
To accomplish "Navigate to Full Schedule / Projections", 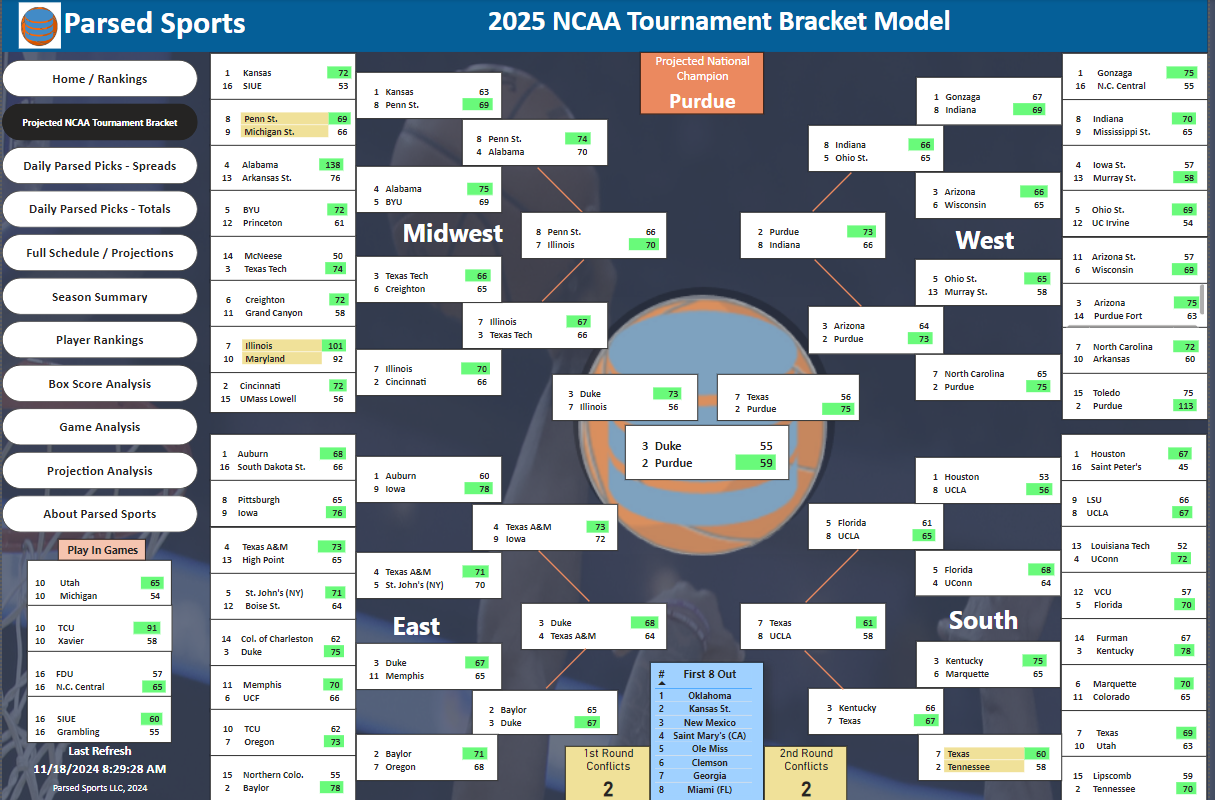I will click(100, 253).
